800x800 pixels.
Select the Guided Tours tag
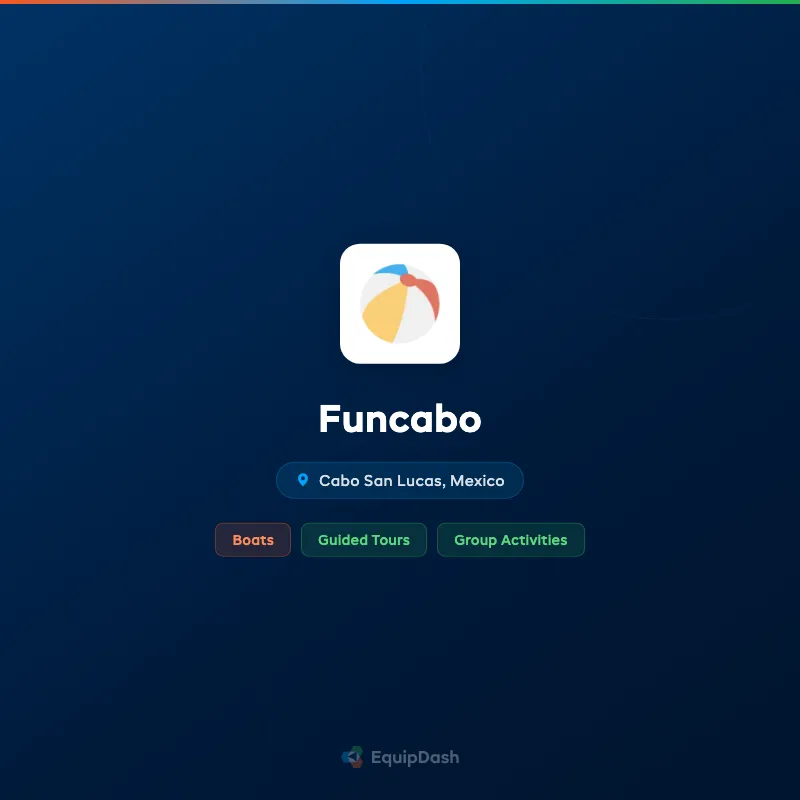point(364,540)
